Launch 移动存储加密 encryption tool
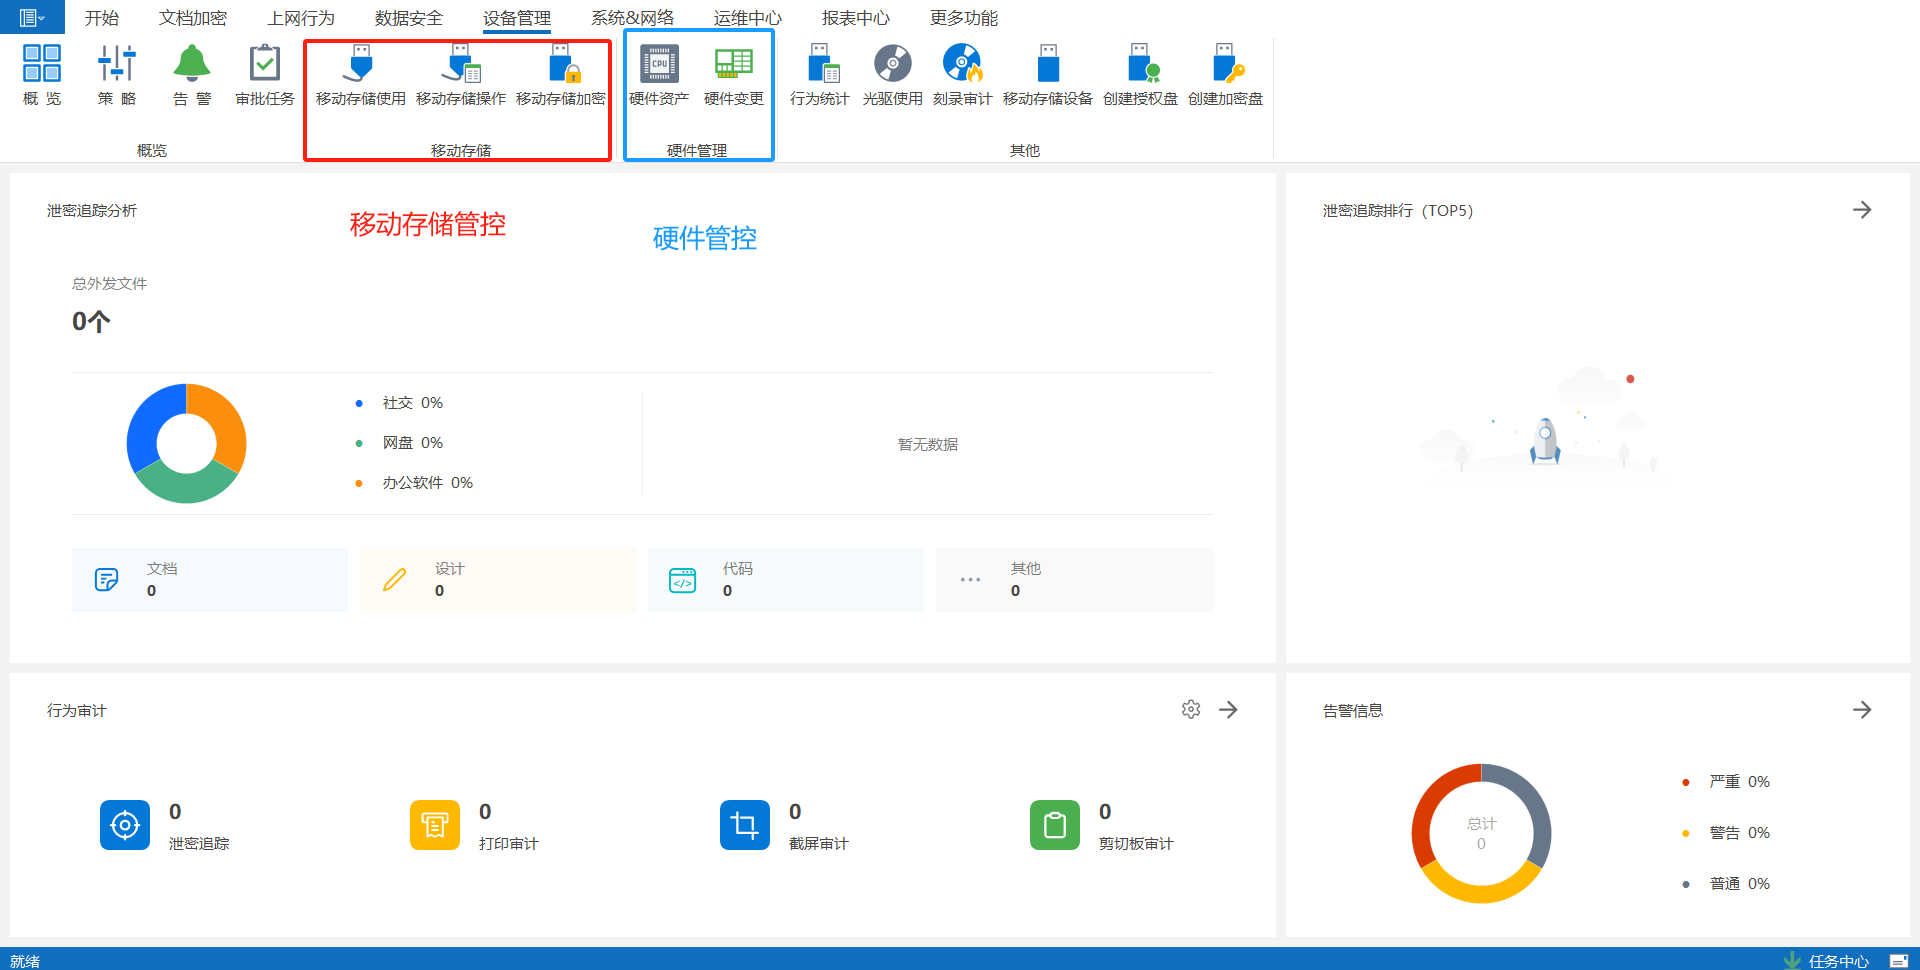The height and width of the screenshot is (970, 1920). [561, 75]
